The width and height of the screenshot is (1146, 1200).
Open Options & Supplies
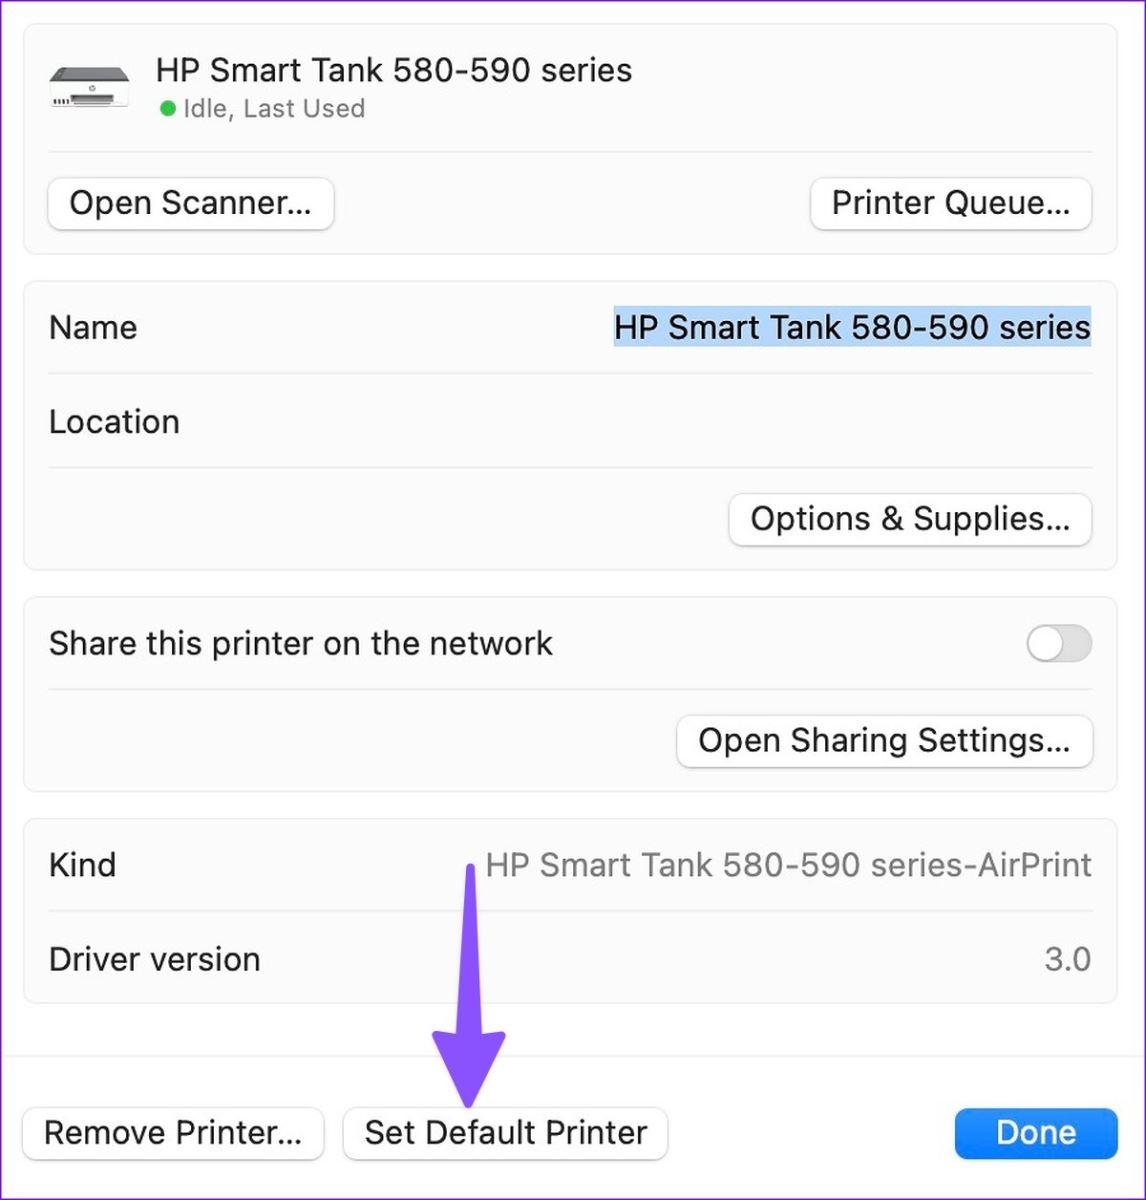point(909,519)
